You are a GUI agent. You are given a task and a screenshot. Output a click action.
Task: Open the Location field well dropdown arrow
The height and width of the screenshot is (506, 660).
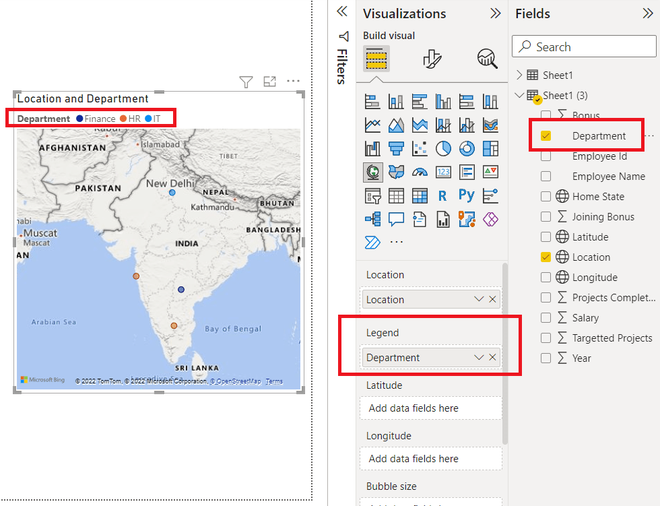coord(479,299)
